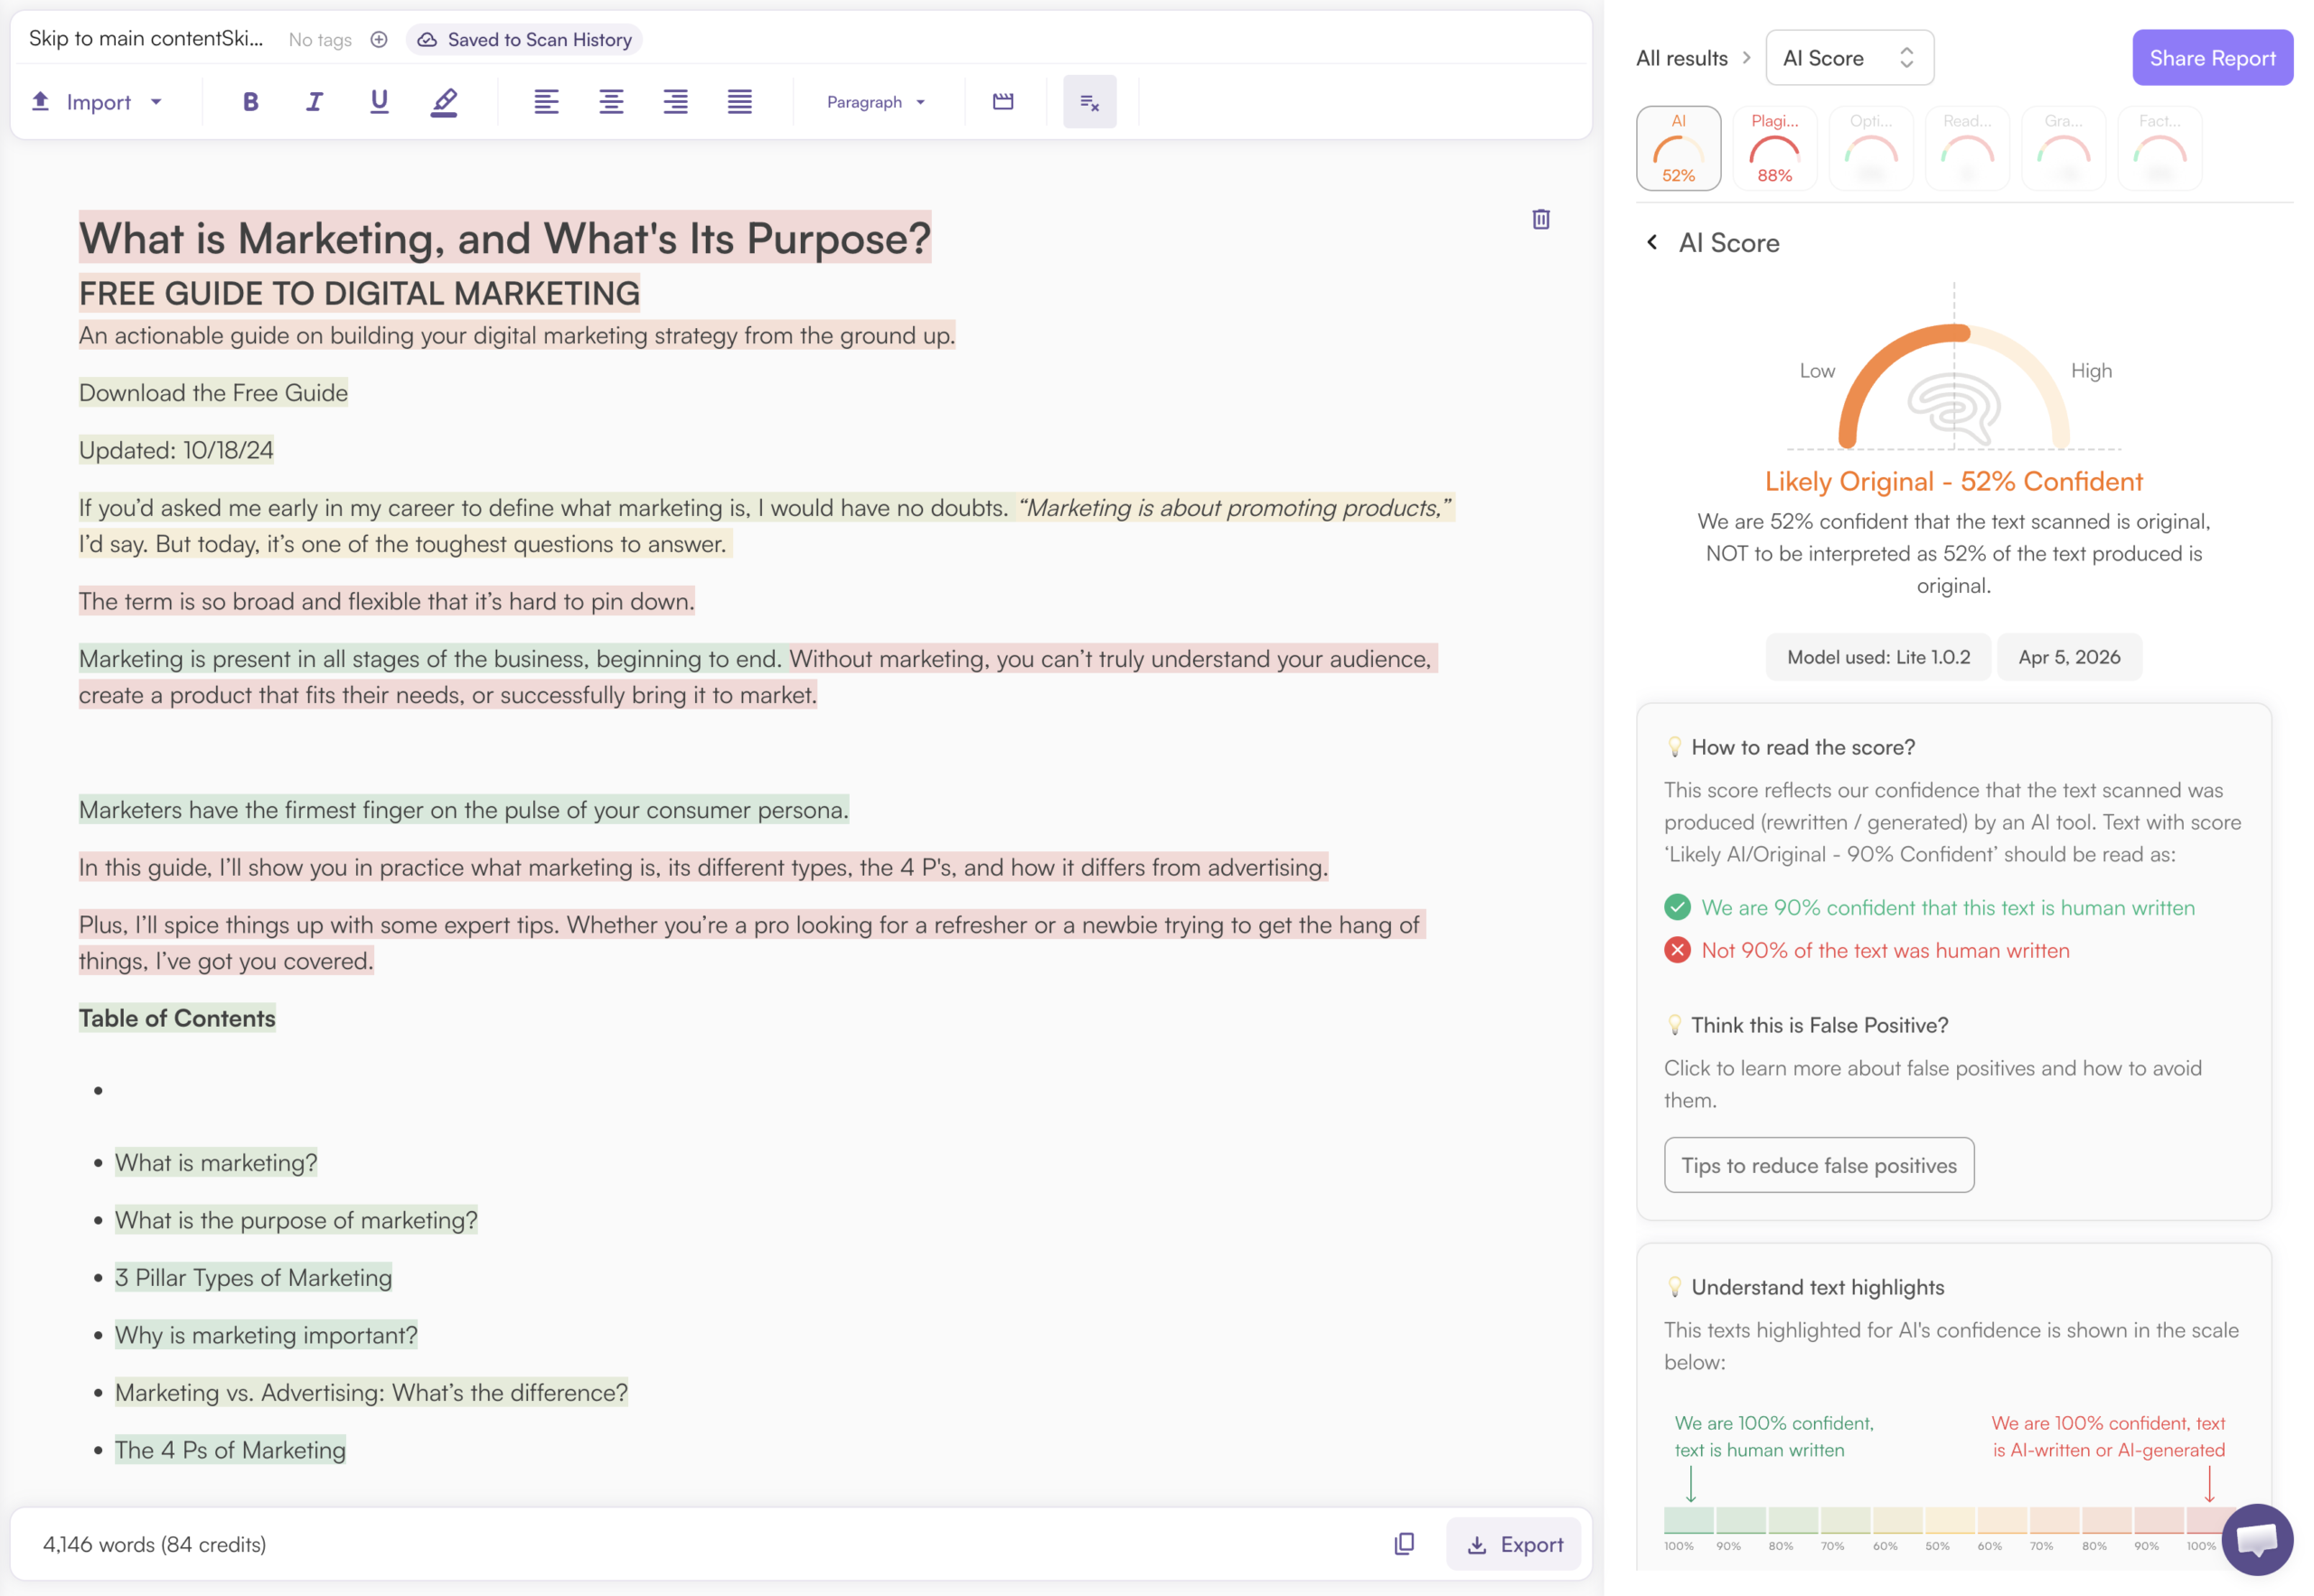Go back using AI Score chevron

pos(1652,242)
